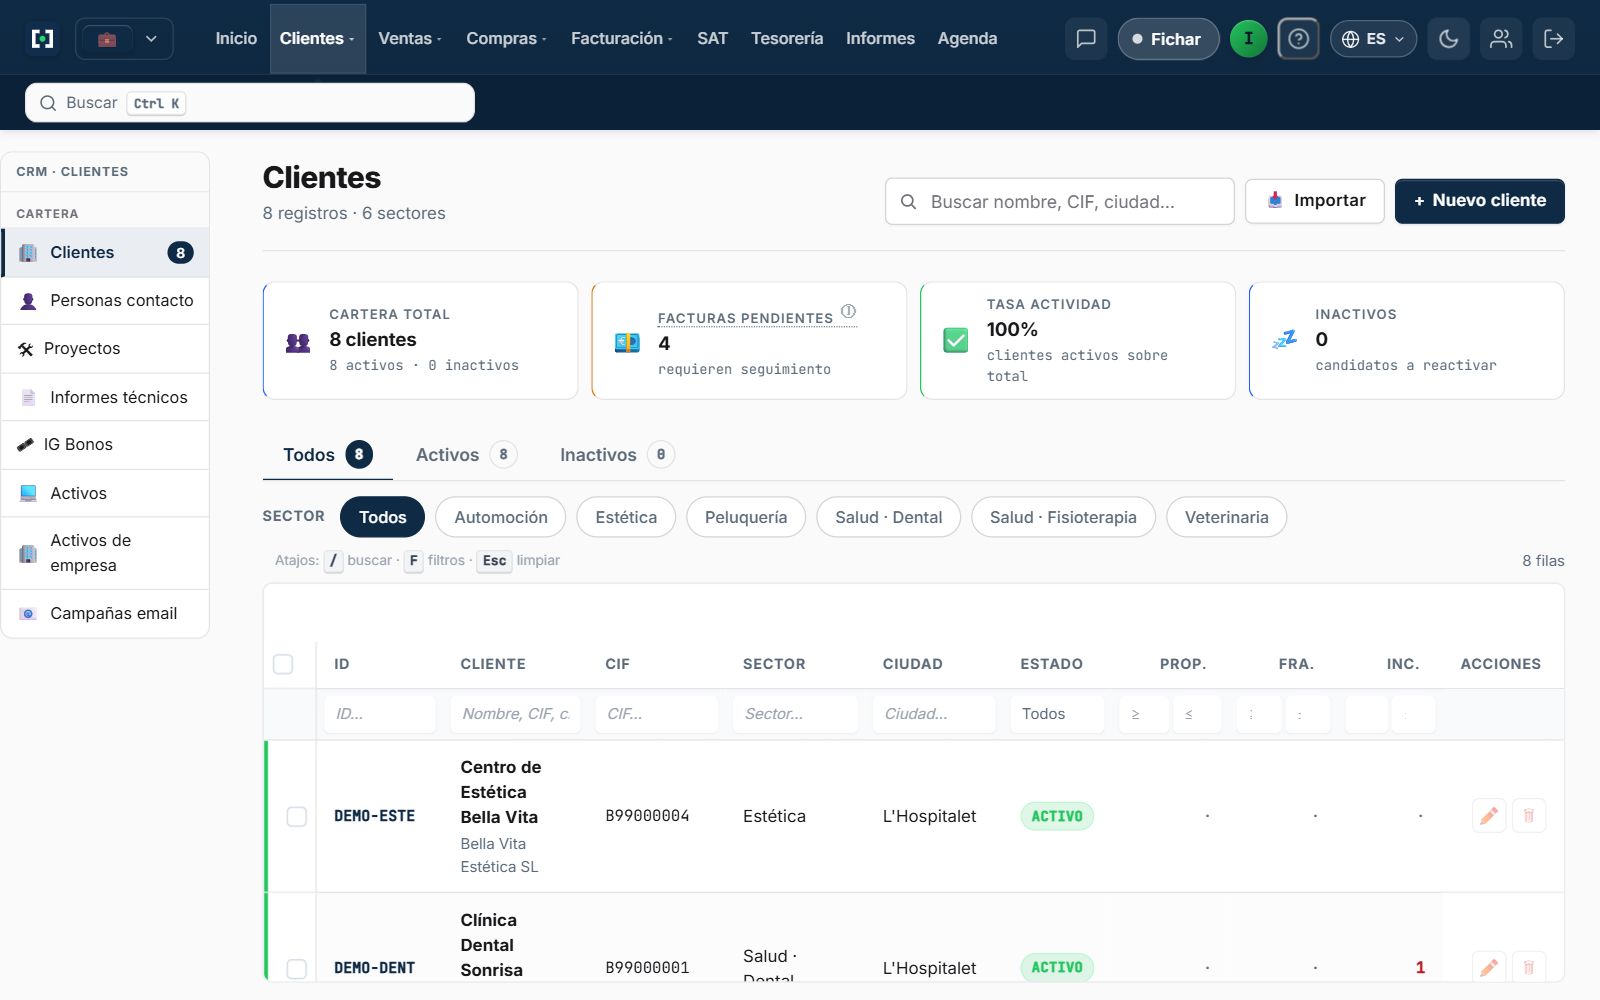Click the info icon by Facturas Pendientes

point(848,311)
